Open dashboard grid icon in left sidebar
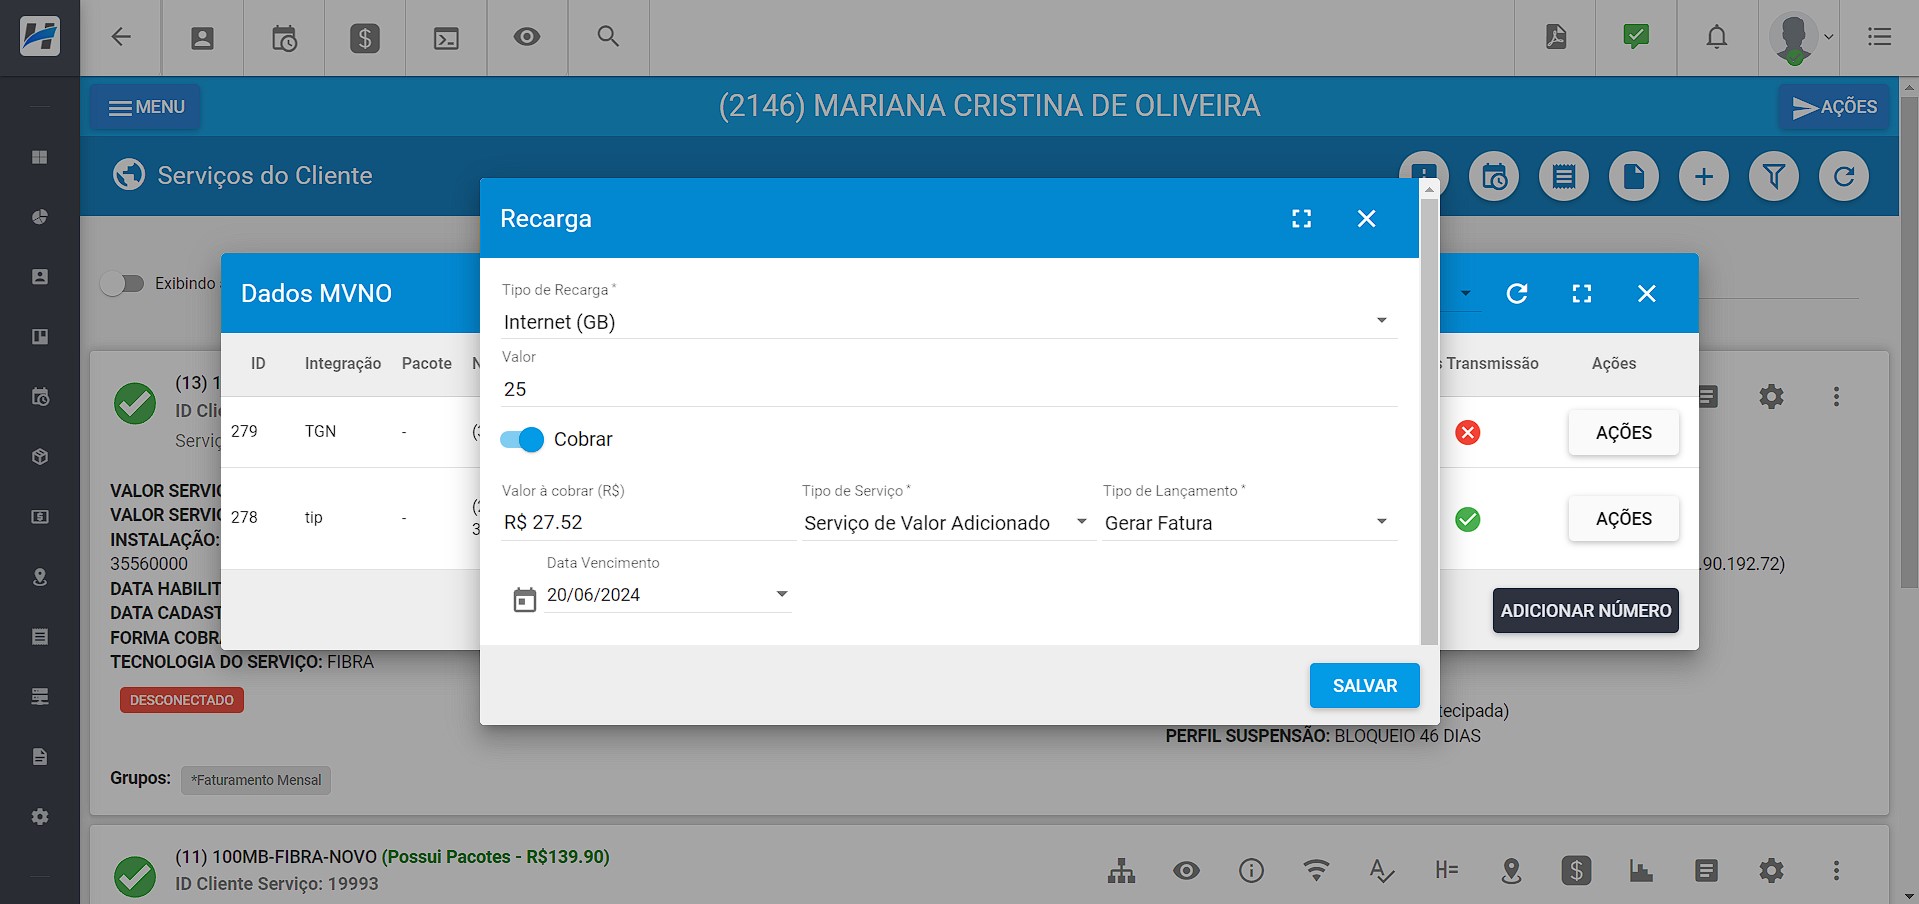The width and height of the screenshot is (1919, 904). pos(40,157)
